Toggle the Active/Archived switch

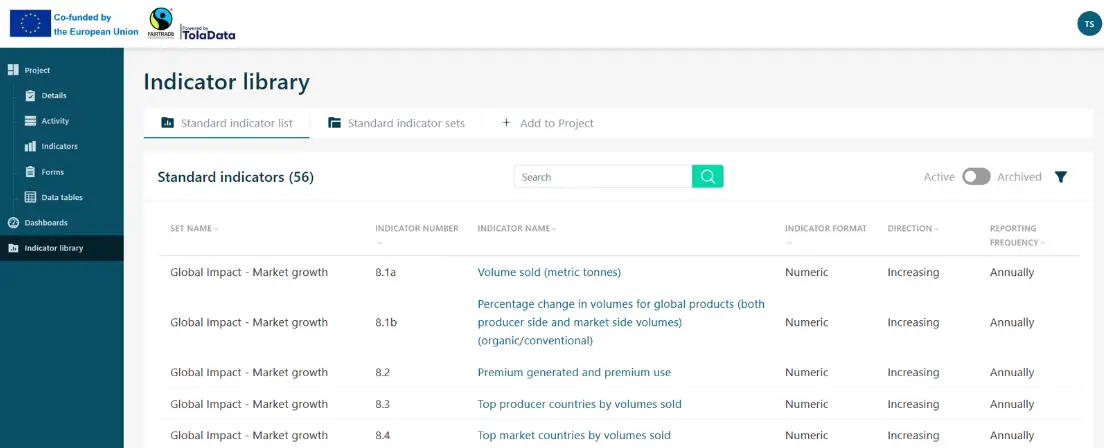976,177
